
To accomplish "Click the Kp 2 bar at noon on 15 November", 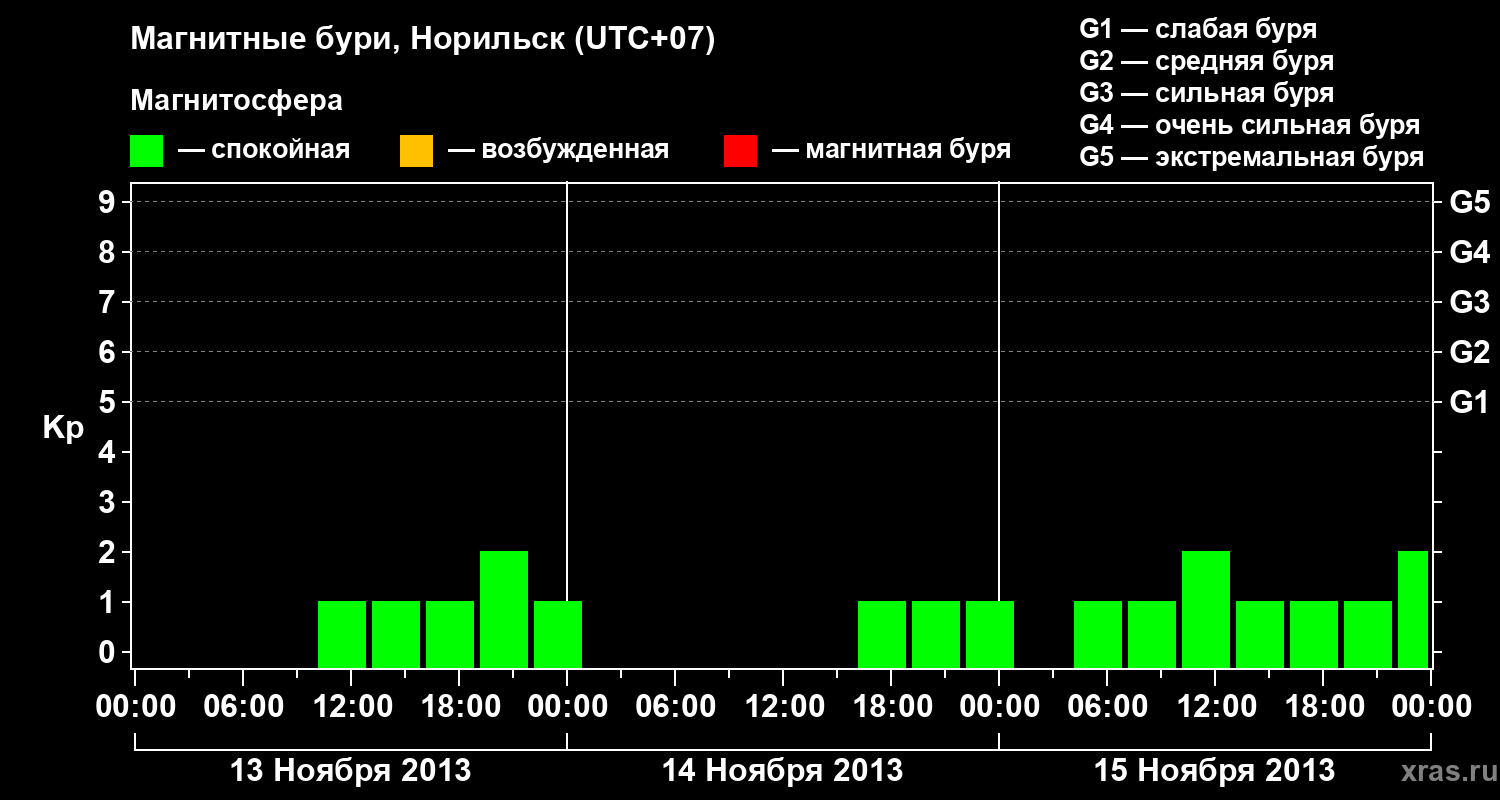I will click(1206, 609).
